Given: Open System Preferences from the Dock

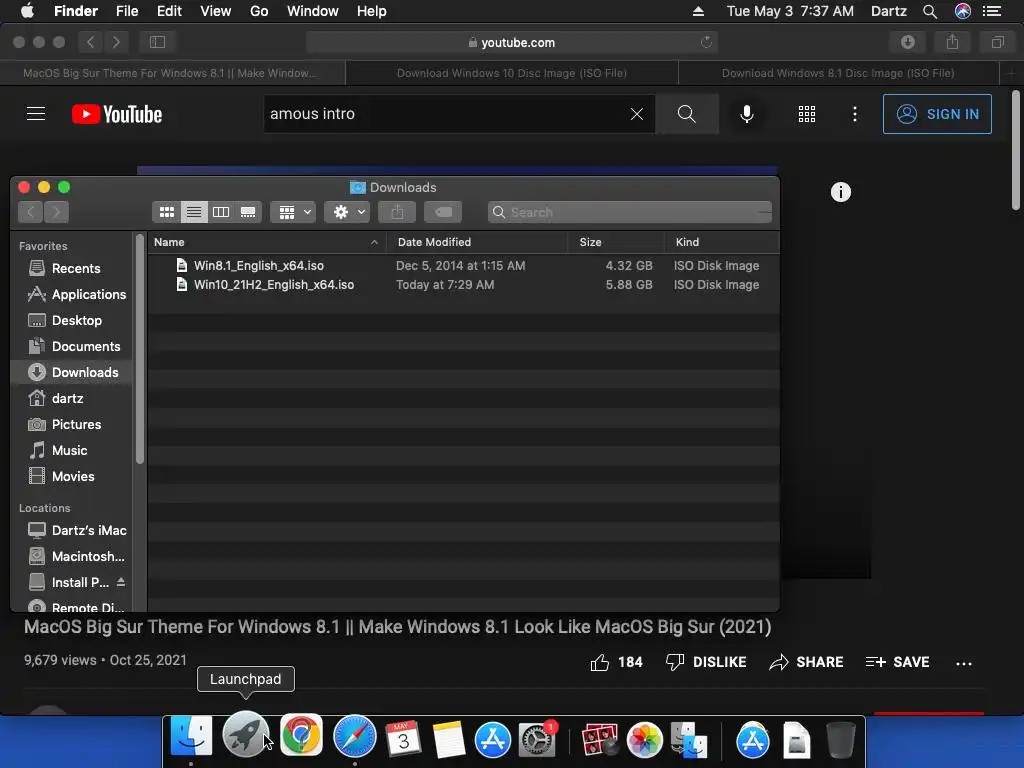Looking at the screenshot, I should (x=537, y=739).
